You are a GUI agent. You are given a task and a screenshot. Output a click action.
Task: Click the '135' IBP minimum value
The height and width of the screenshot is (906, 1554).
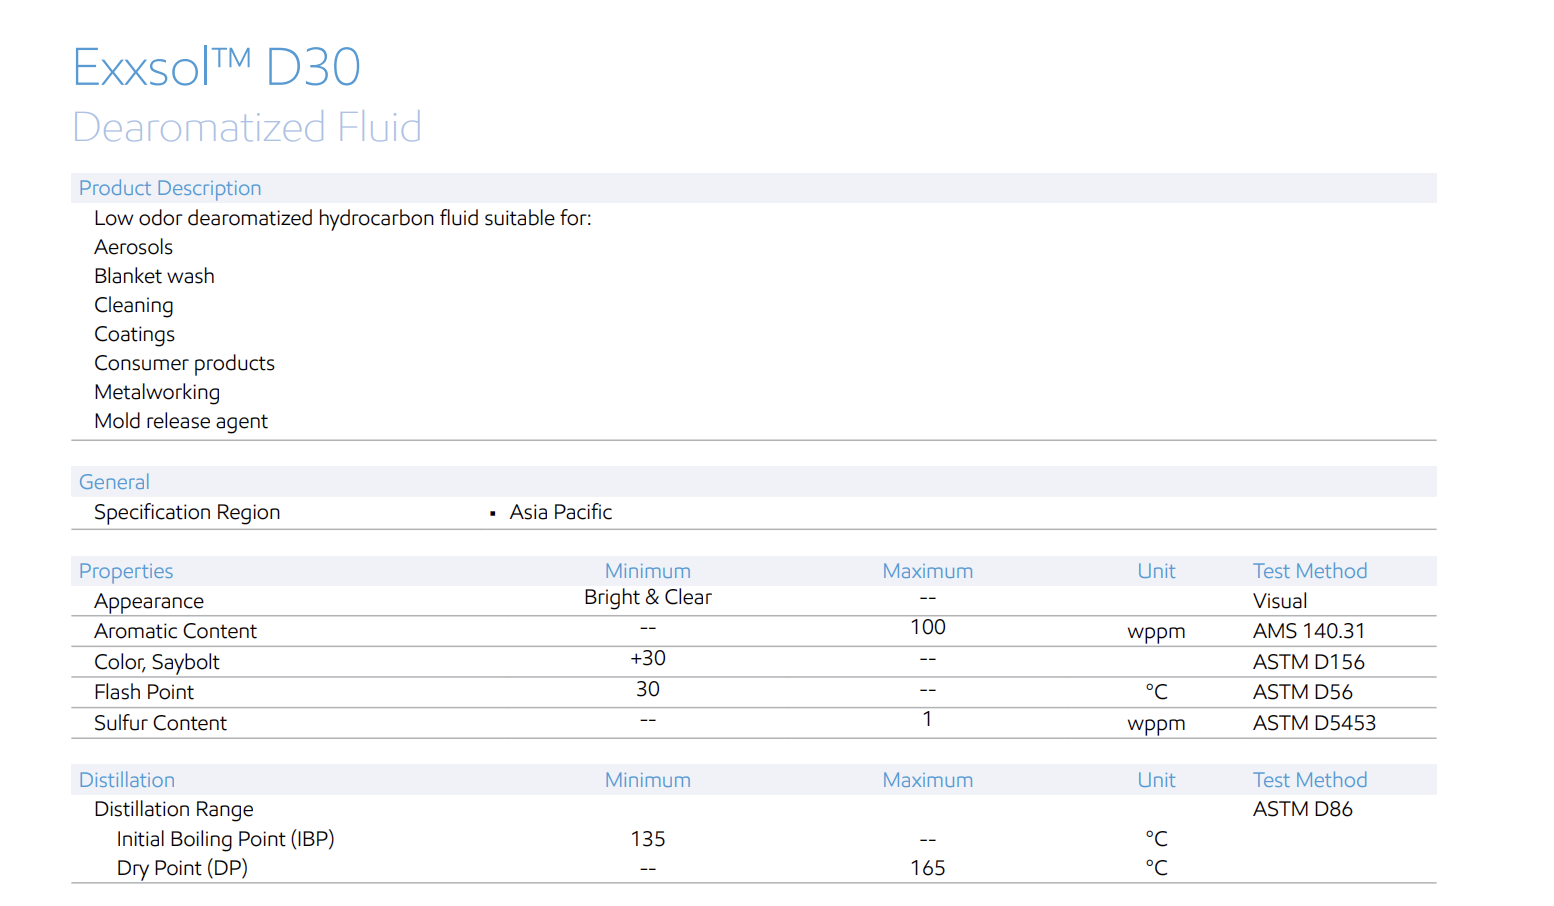pyautogui.click(x=648, y=839)
